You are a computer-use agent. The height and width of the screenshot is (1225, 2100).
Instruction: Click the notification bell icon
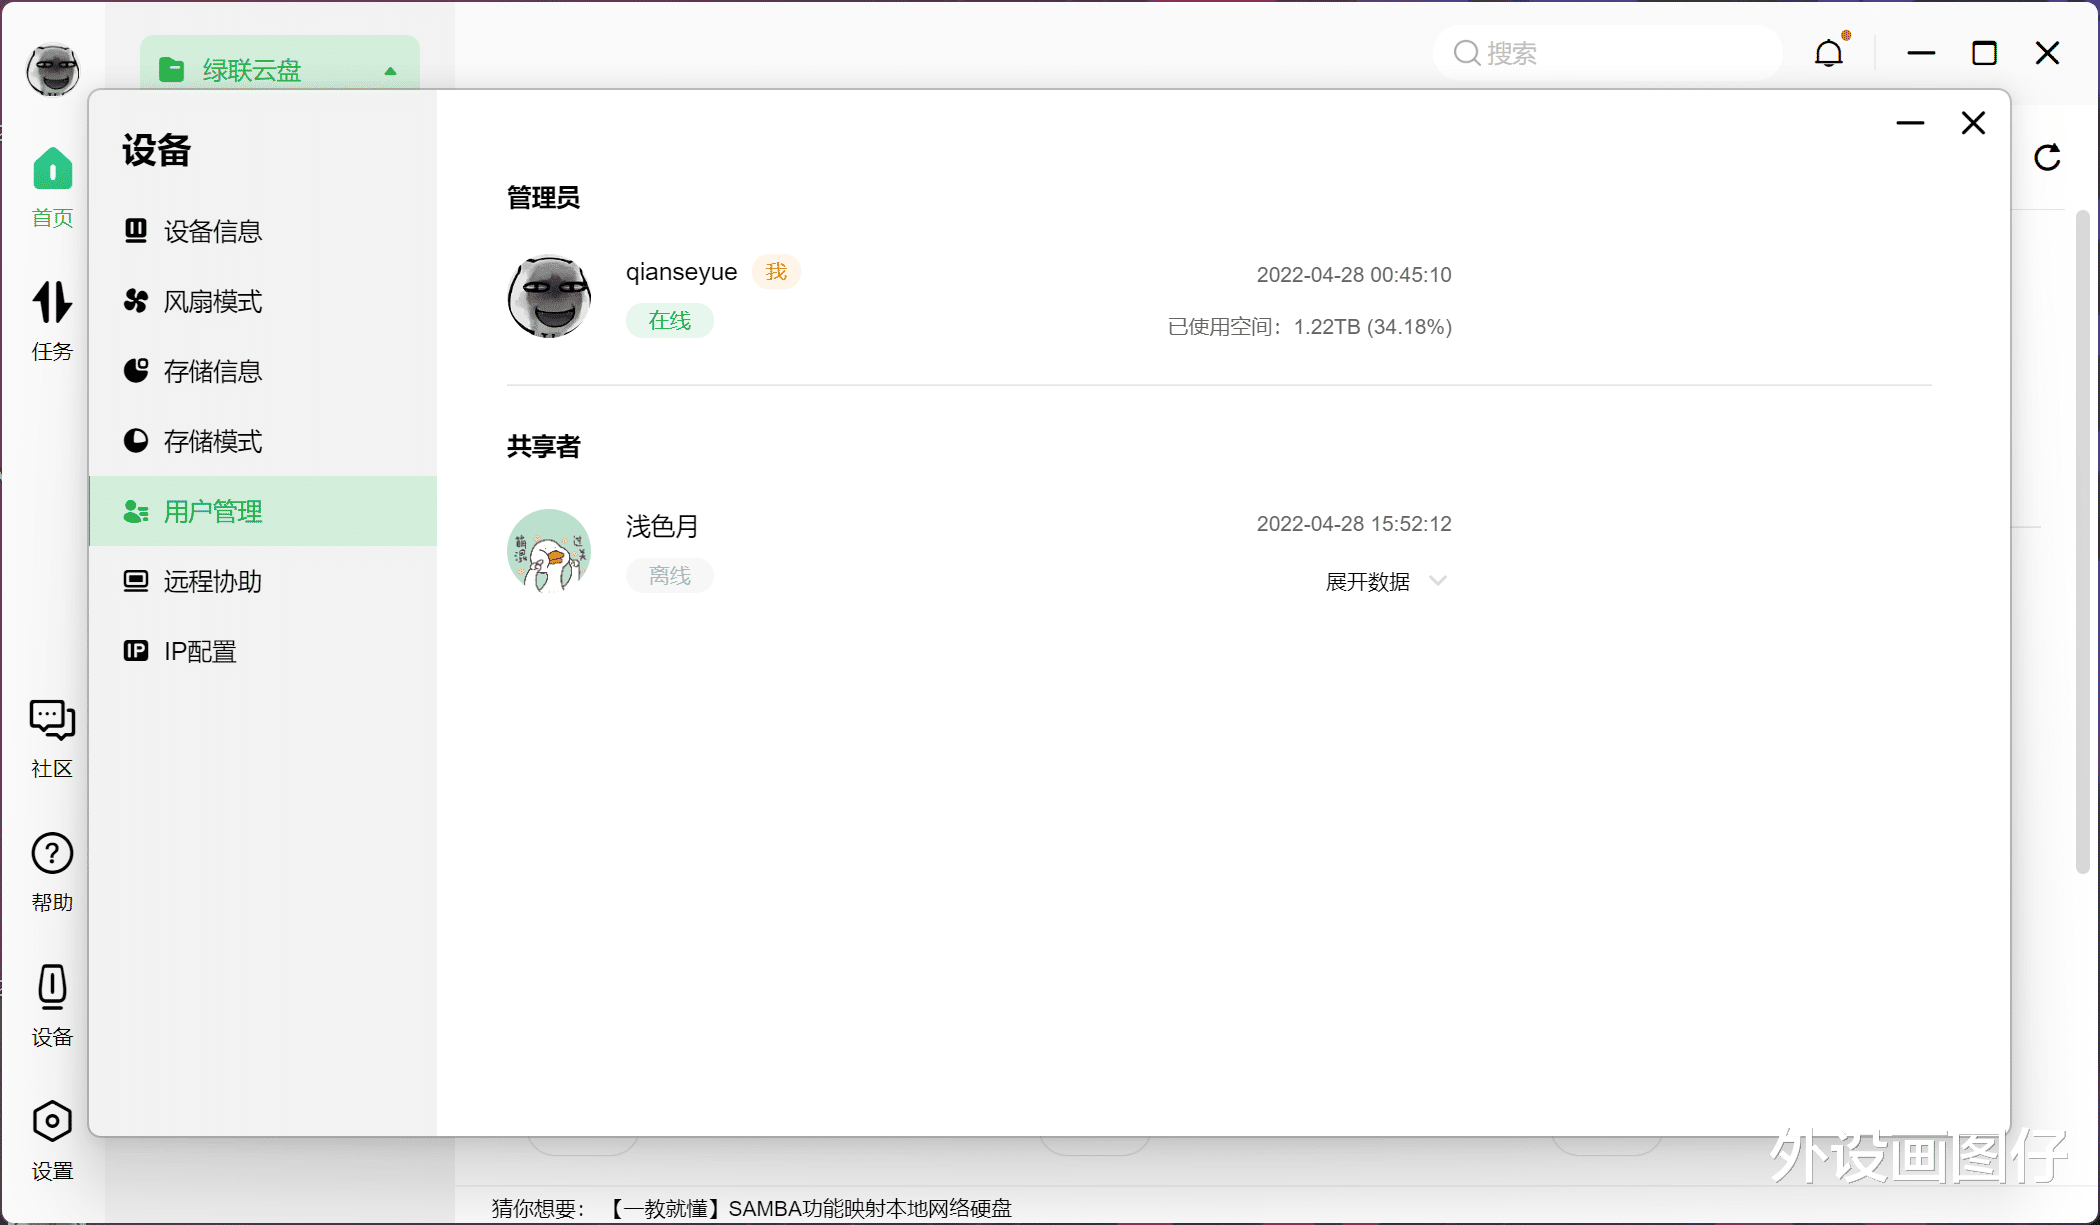click(1830, 53)
